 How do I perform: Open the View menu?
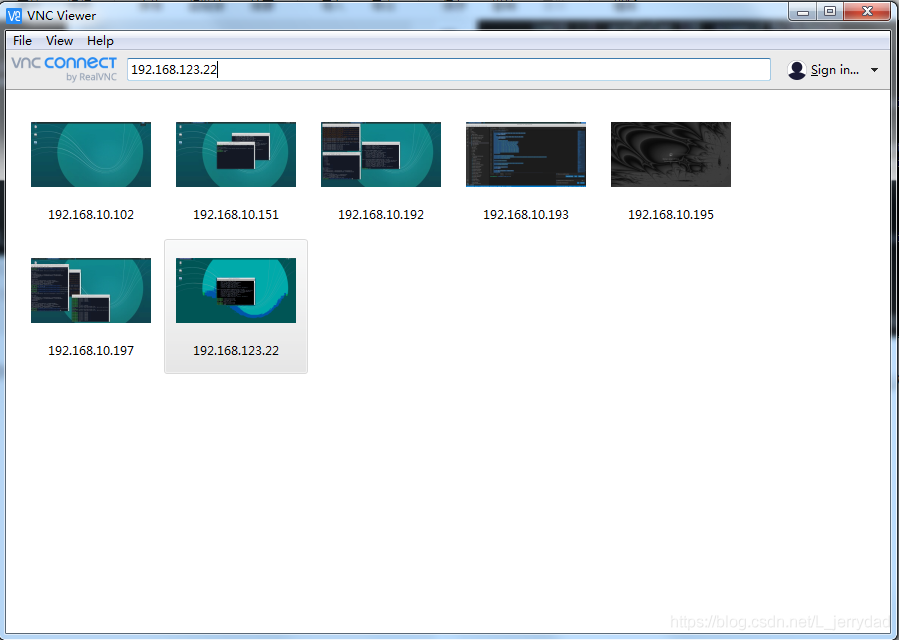(x=59, y=41)
